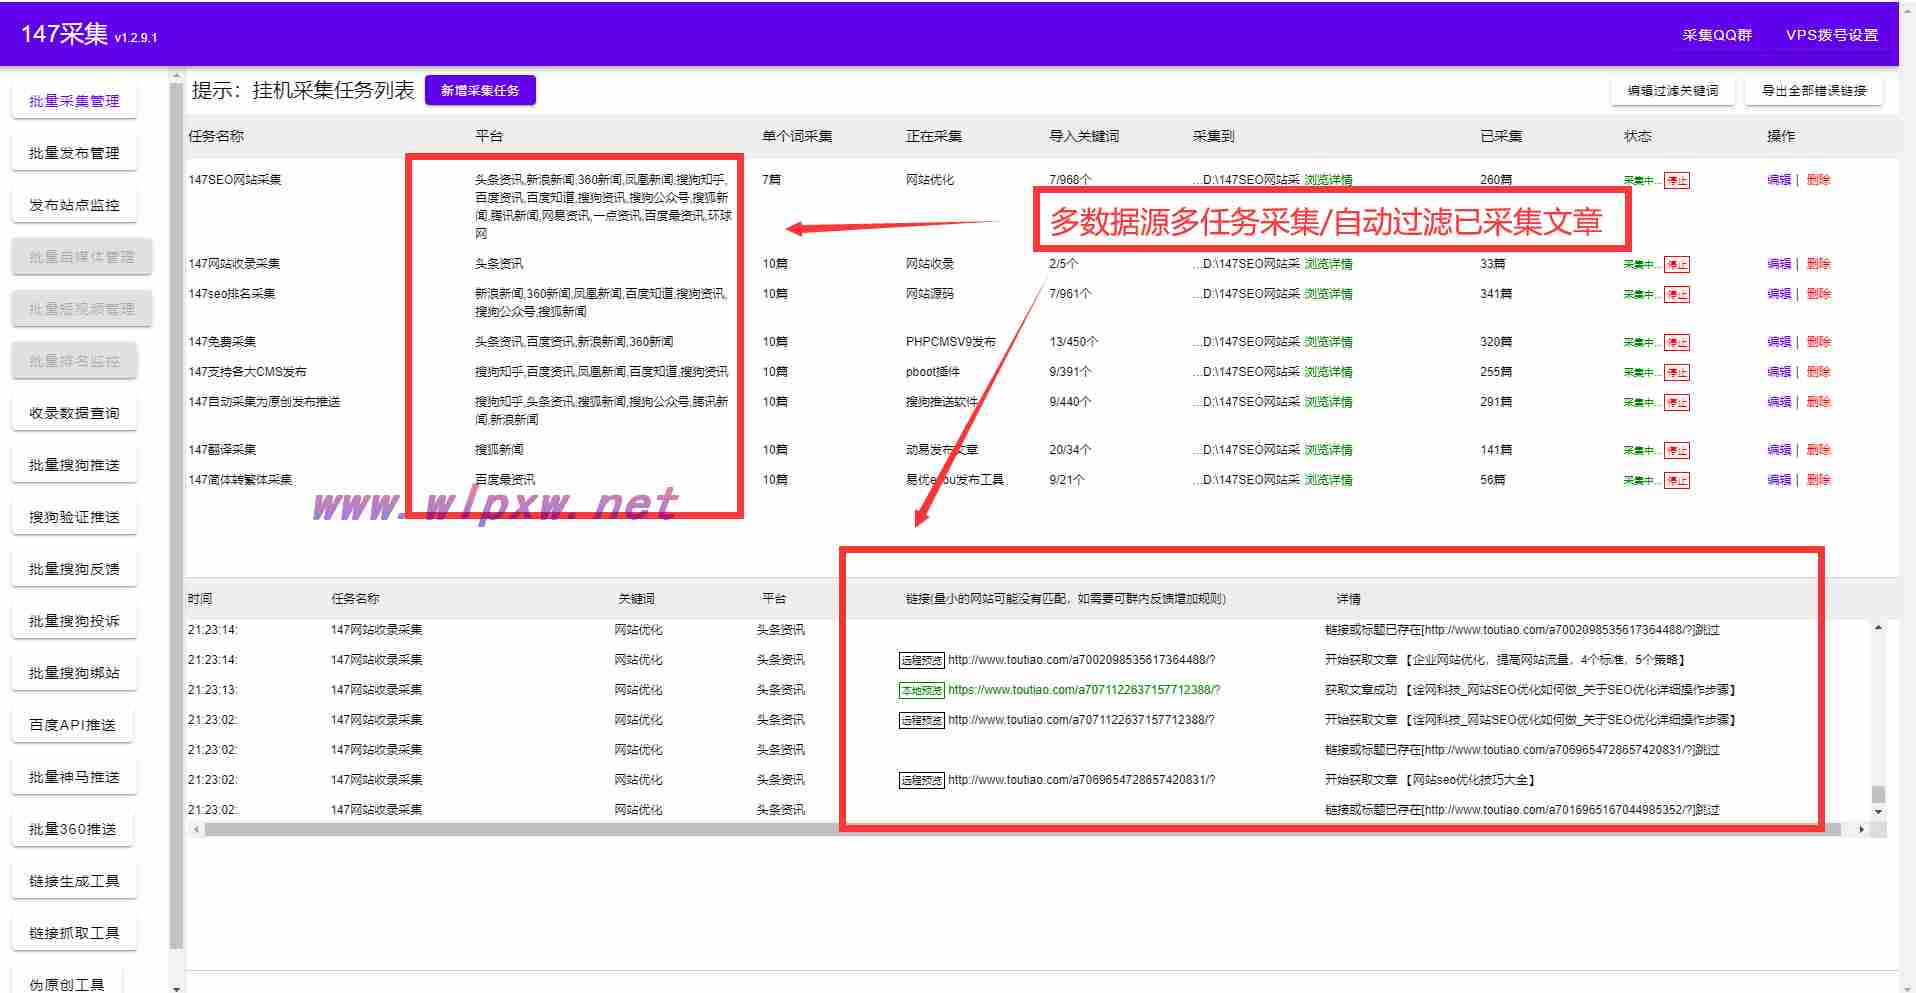Select 批量360推送 sidebar item
This screenshot has height=993, width=1916.
pyautogui.click(x=74, y=829)
